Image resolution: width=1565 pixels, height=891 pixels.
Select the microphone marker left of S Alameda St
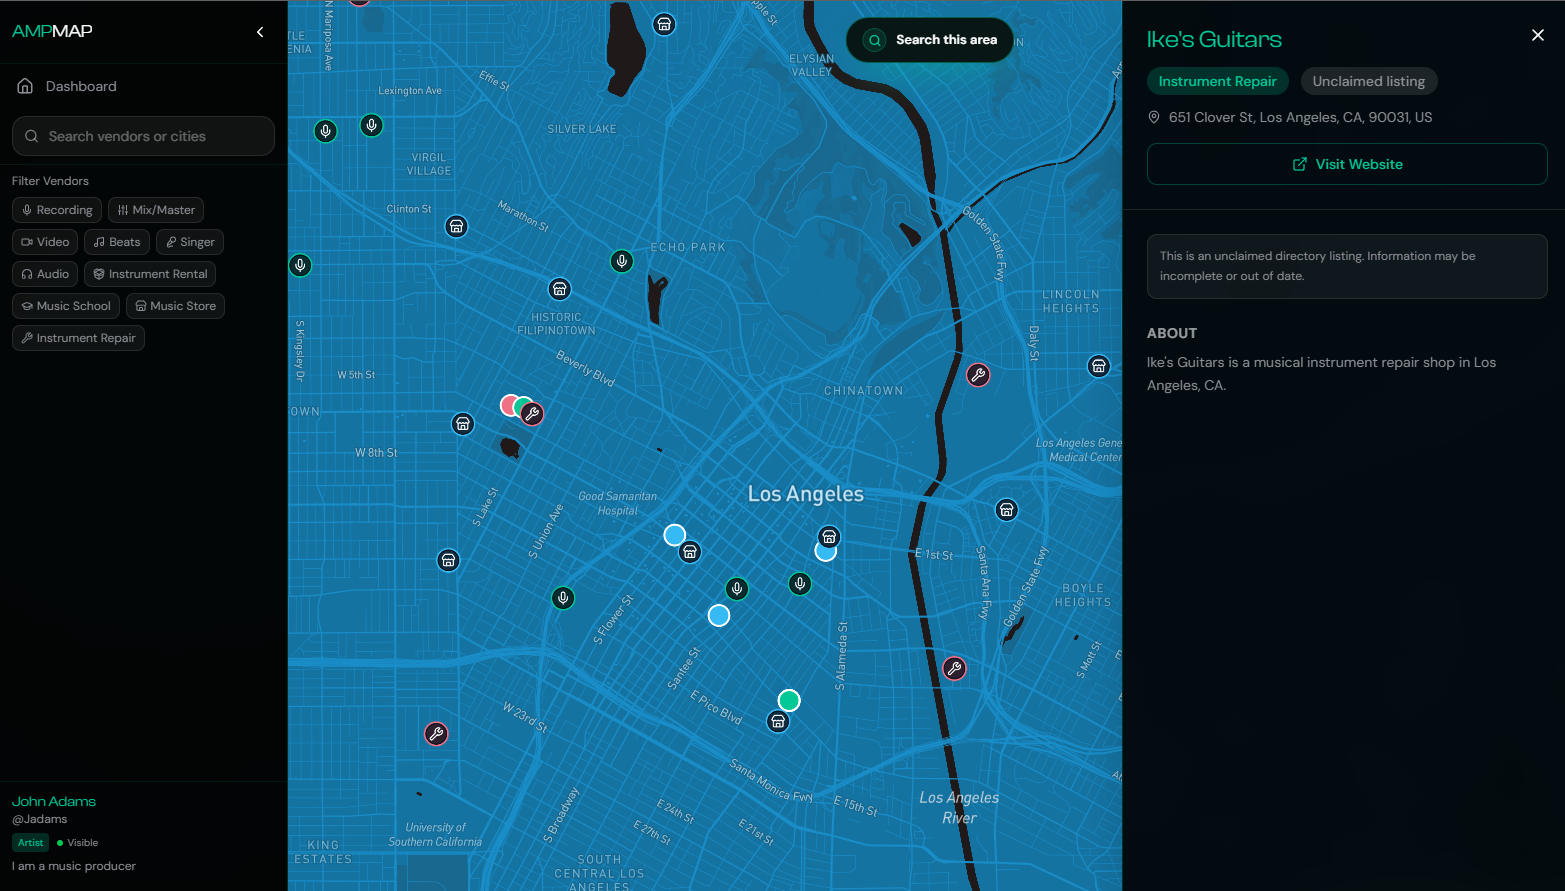[800, 584]
